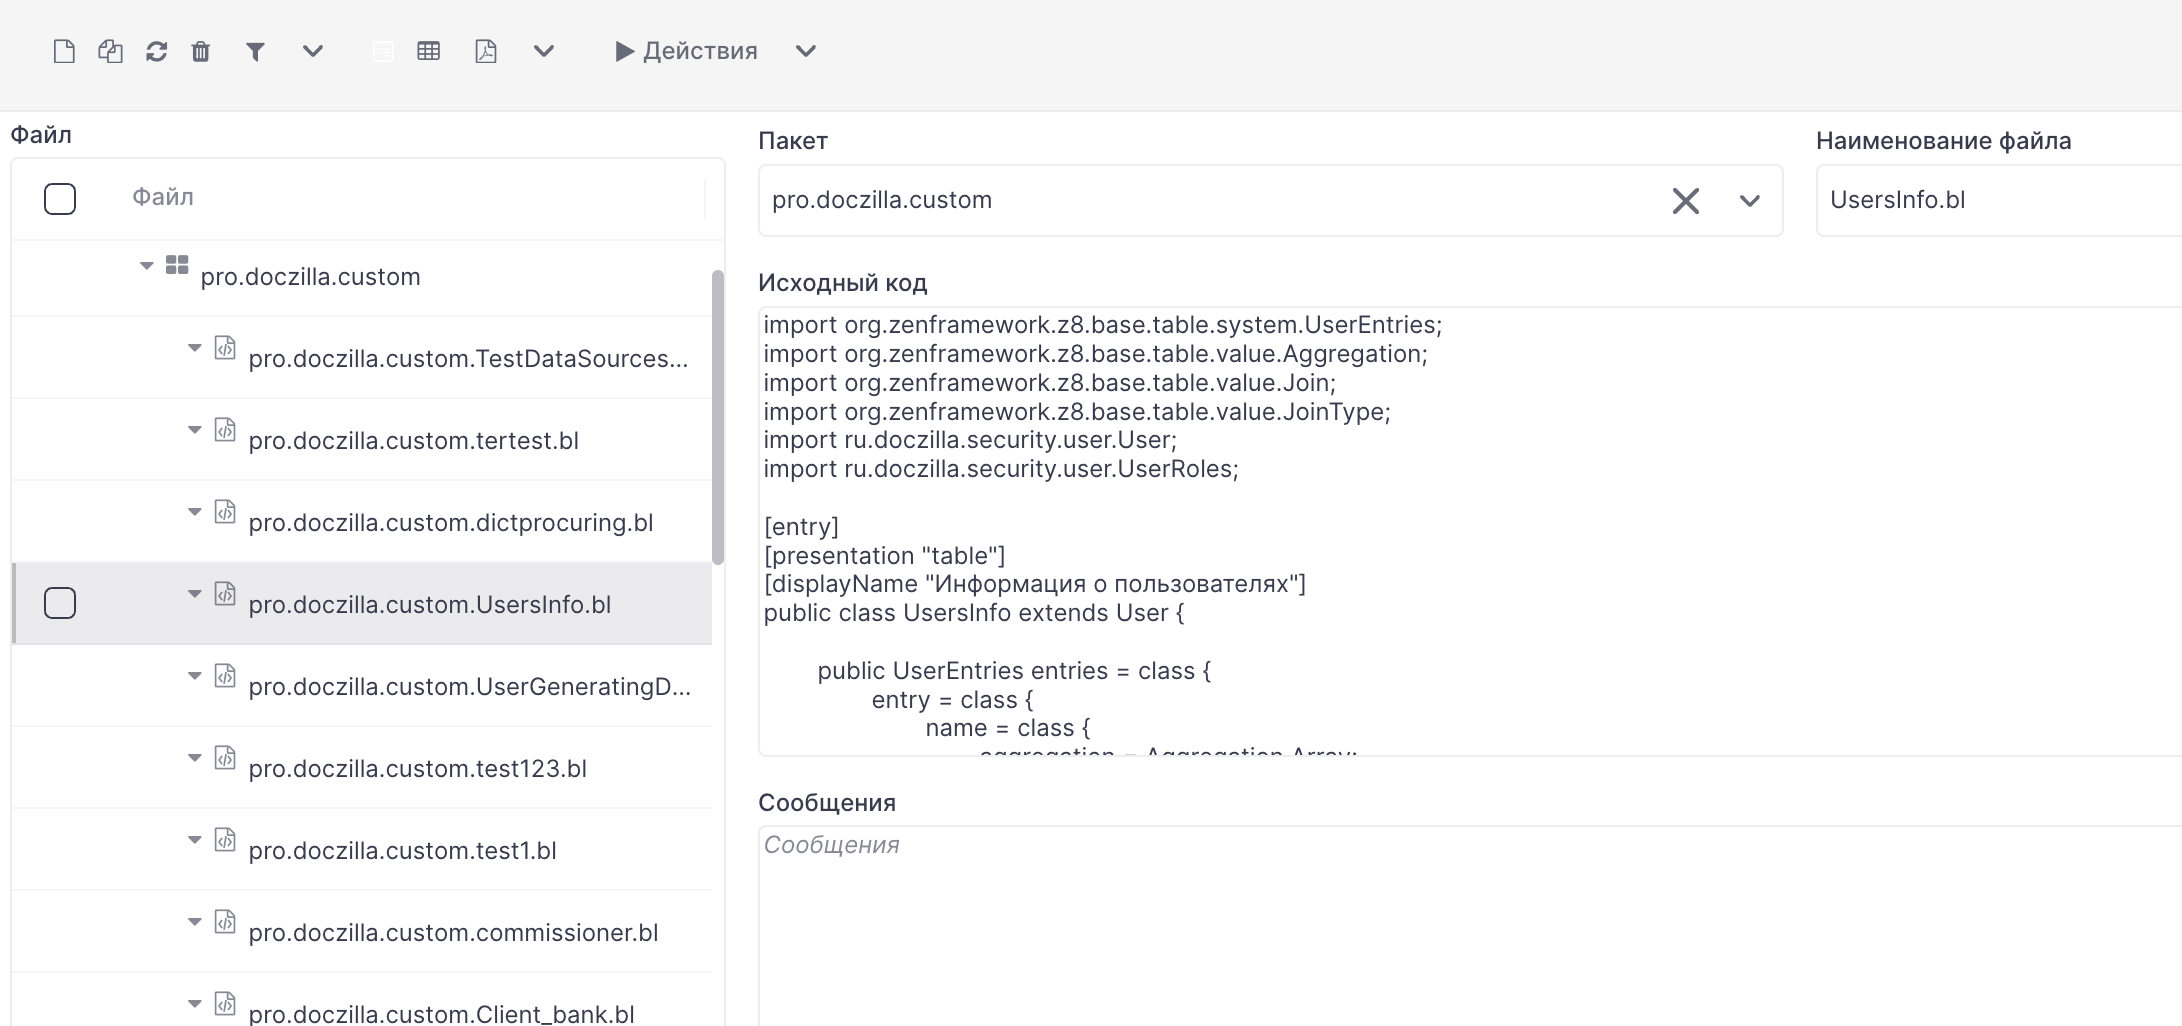Toggle the expander arrow of UsersInfo.bl

(195, 593)
